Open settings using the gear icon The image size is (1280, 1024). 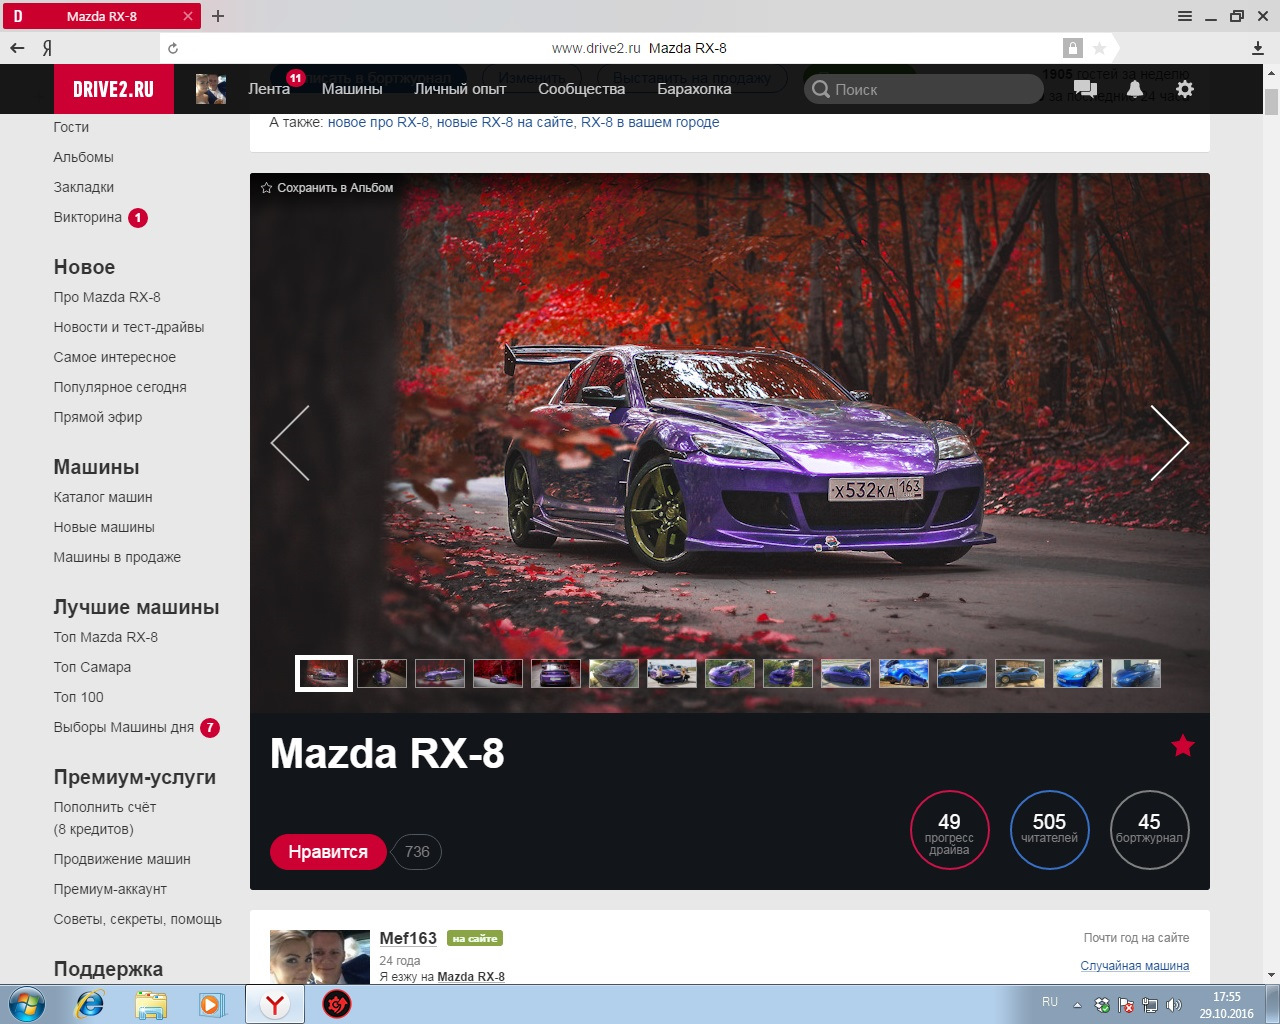click(1184, 89)
